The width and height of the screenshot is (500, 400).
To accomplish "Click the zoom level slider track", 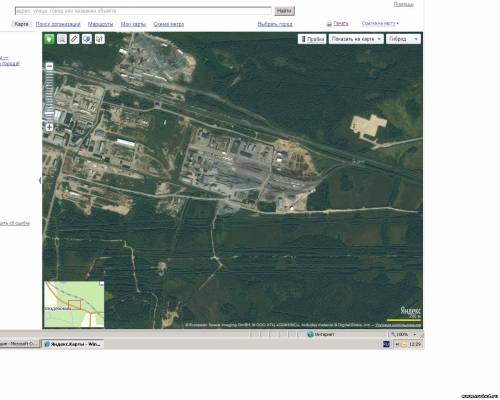I will point(49,97).
